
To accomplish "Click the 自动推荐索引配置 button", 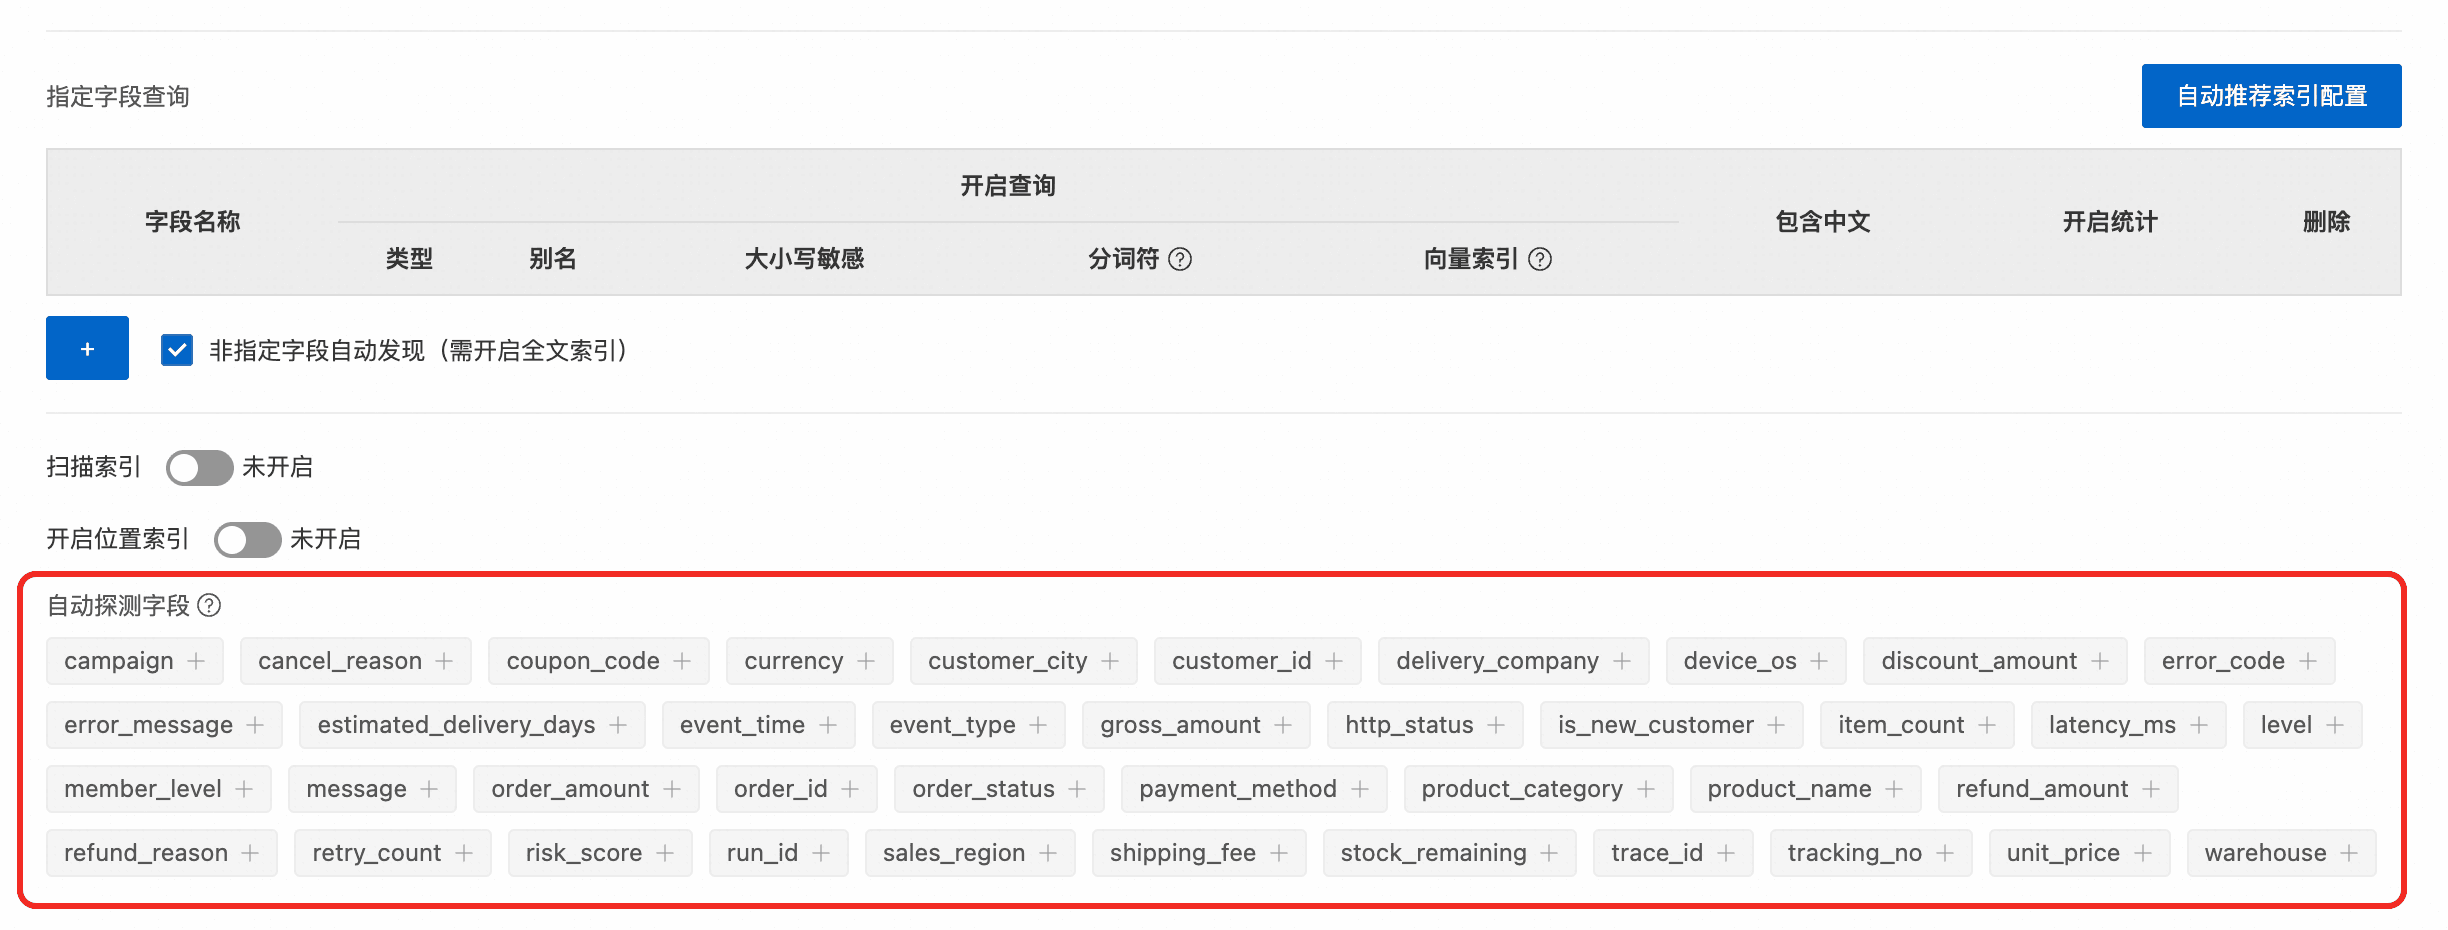I will click(x=2271, y=96).
